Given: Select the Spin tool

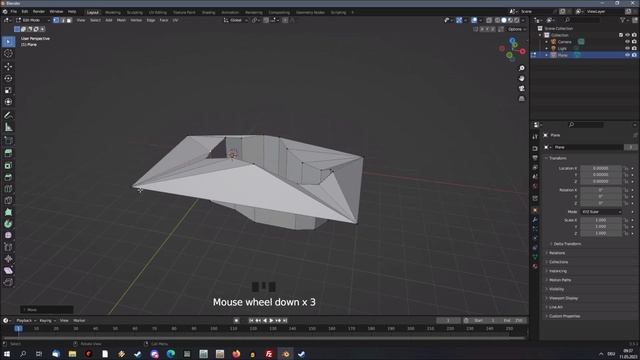Looking at the screenshot, I should [8, 224].
